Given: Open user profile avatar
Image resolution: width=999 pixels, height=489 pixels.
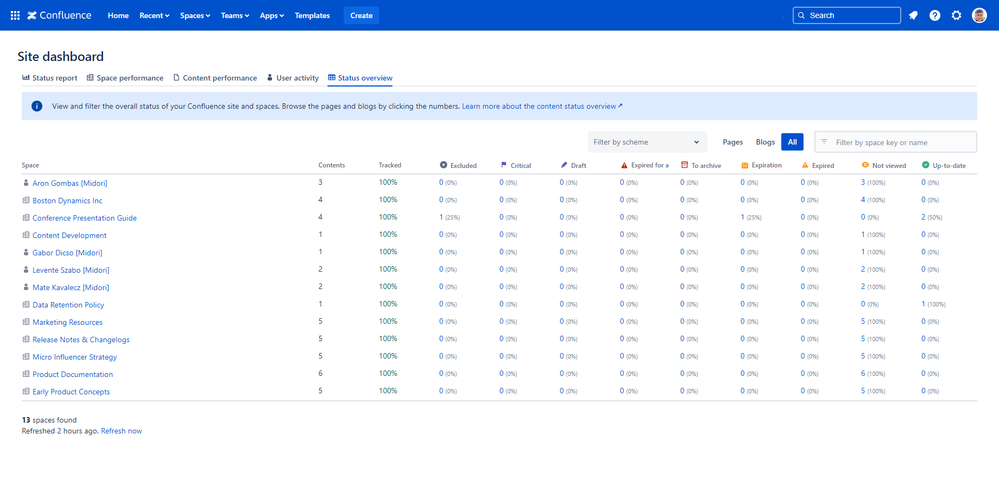Looking at the screenshot, I should coord(979,16).
